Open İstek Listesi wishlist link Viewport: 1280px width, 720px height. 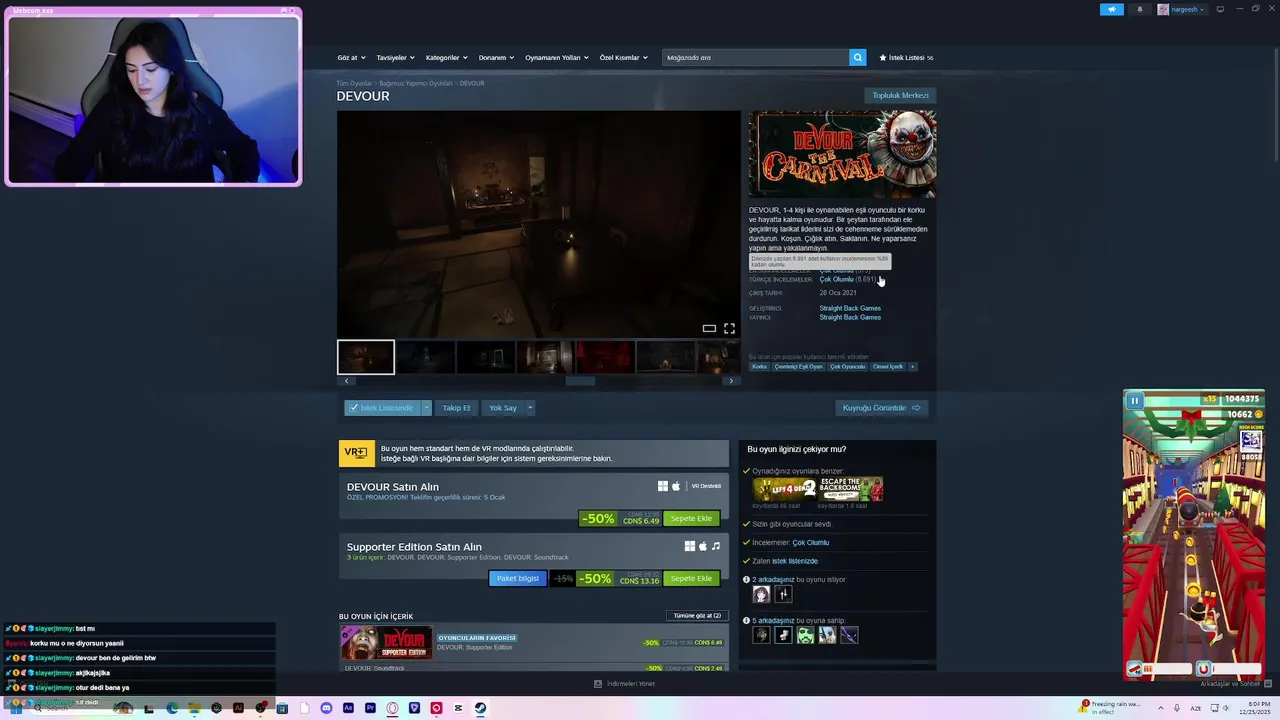coord(906,58)
